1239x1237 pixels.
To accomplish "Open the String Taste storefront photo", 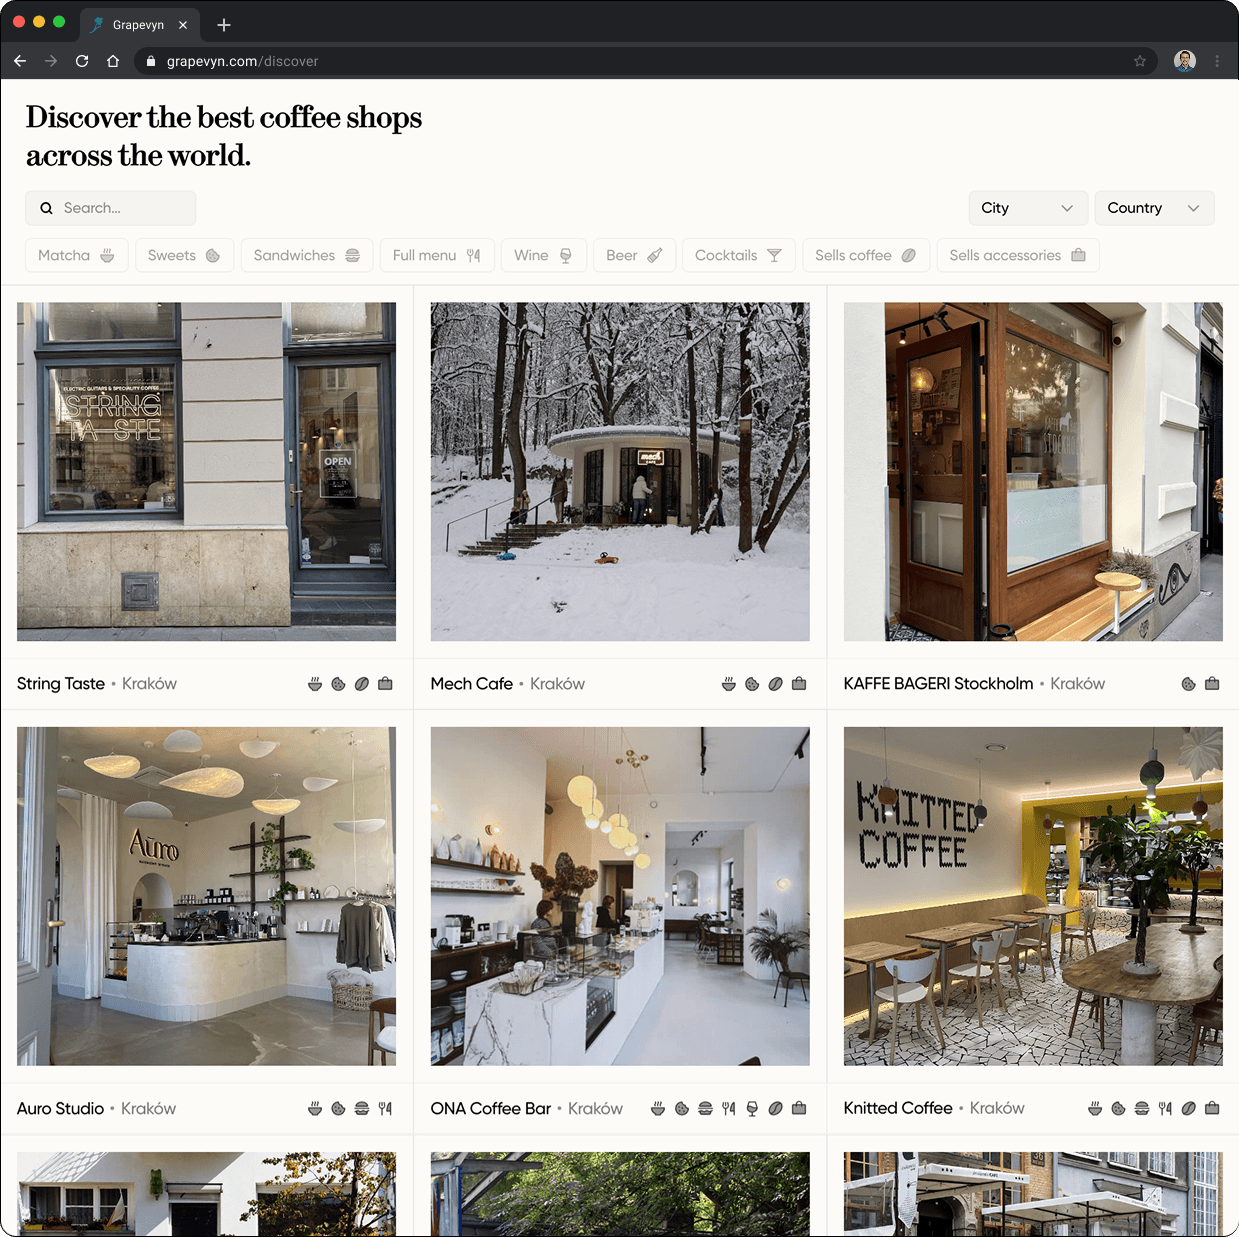I will click(x=206, y=472).
